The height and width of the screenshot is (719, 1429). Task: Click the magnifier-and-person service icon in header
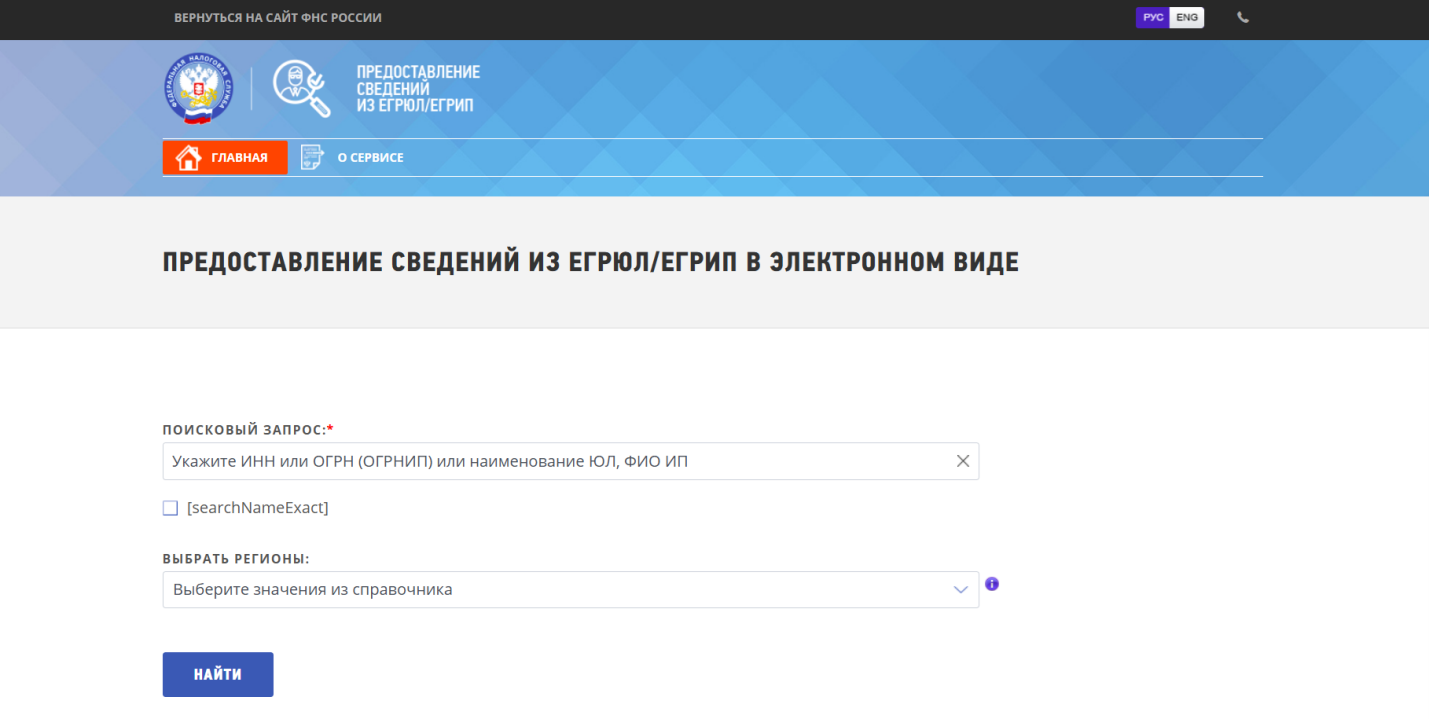[x=301, y=88]
